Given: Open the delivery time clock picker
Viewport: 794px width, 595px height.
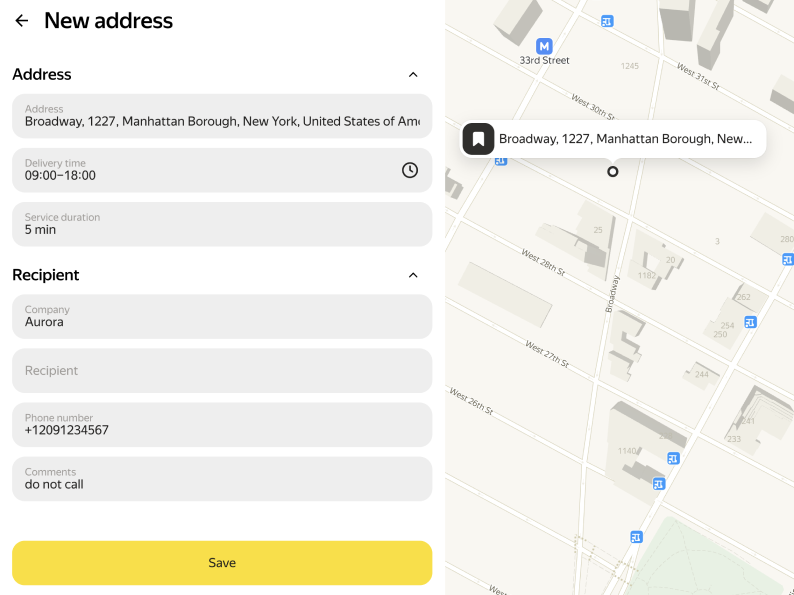Looking at the screenshot, I should 410,170.
